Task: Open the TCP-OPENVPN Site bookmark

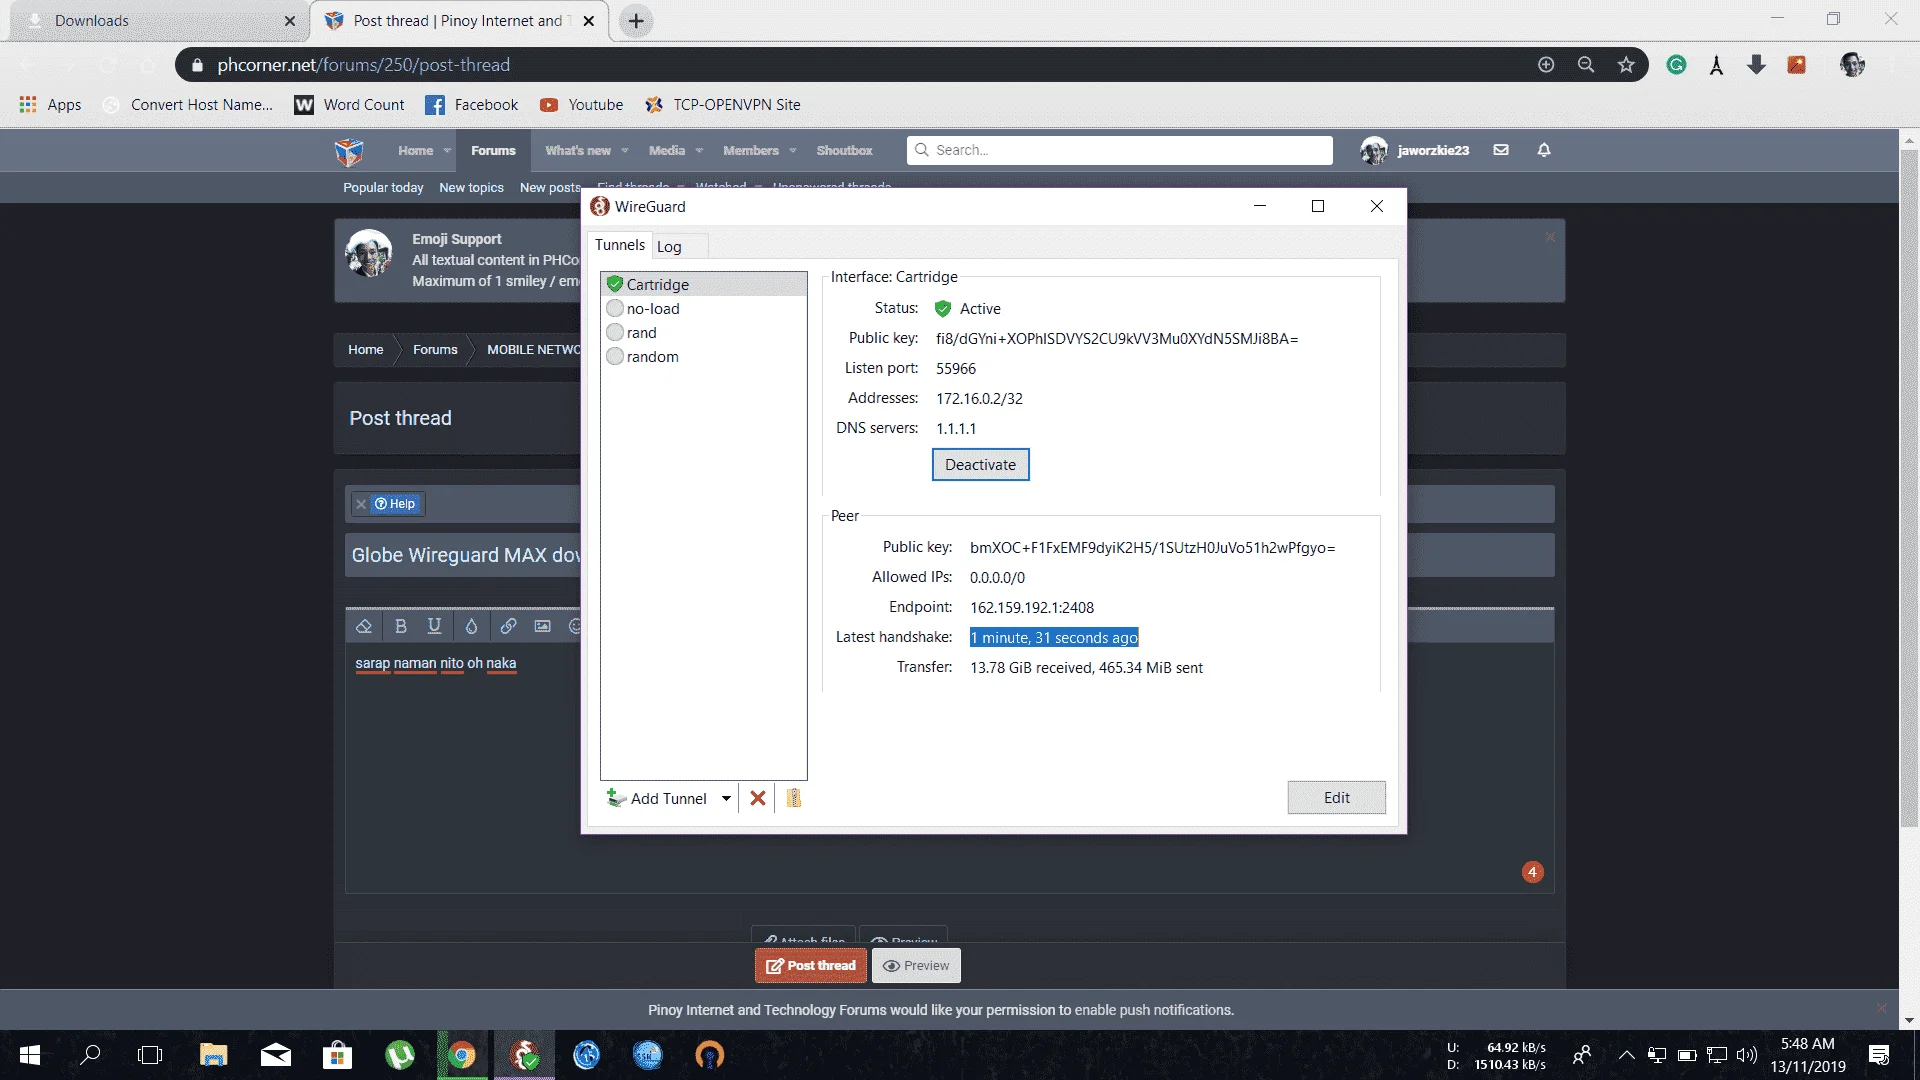Action: click(722, 105)
